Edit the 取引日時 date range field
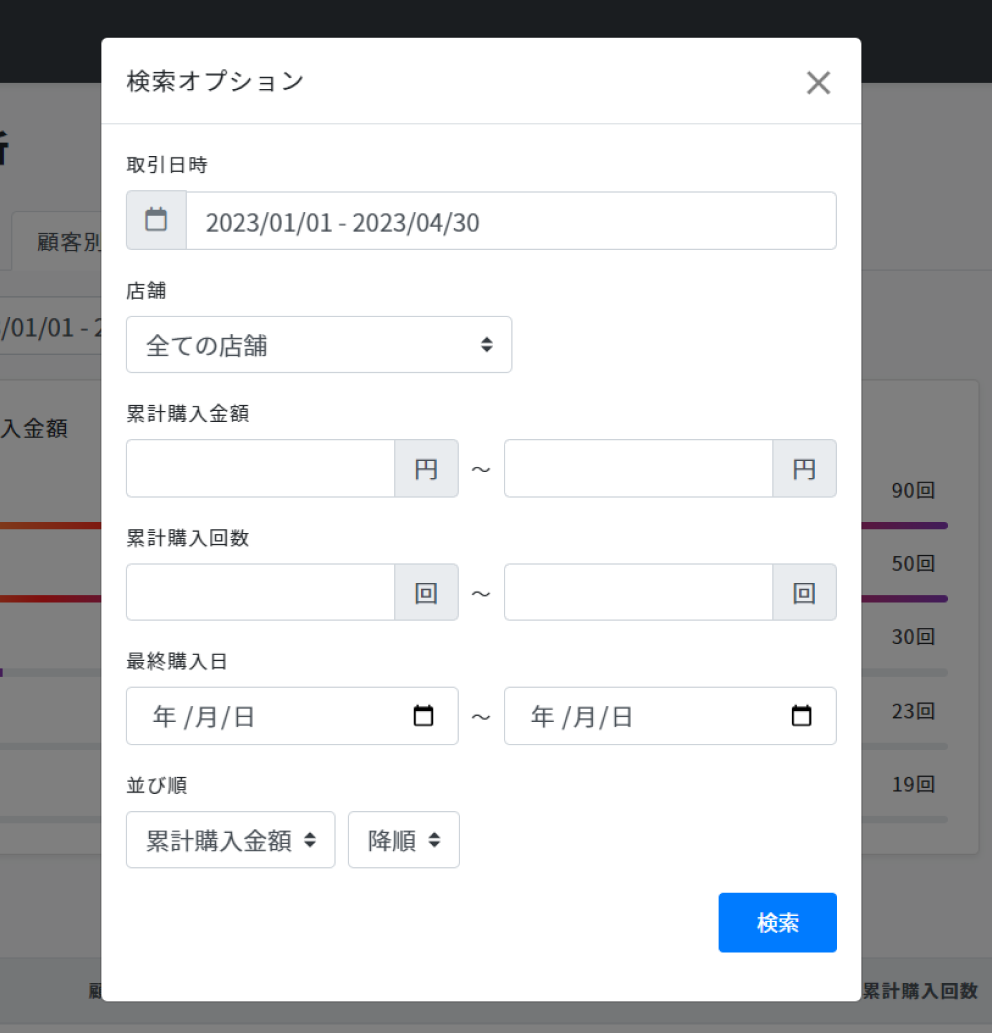992x1033 pixels. [x=510, y=221]
